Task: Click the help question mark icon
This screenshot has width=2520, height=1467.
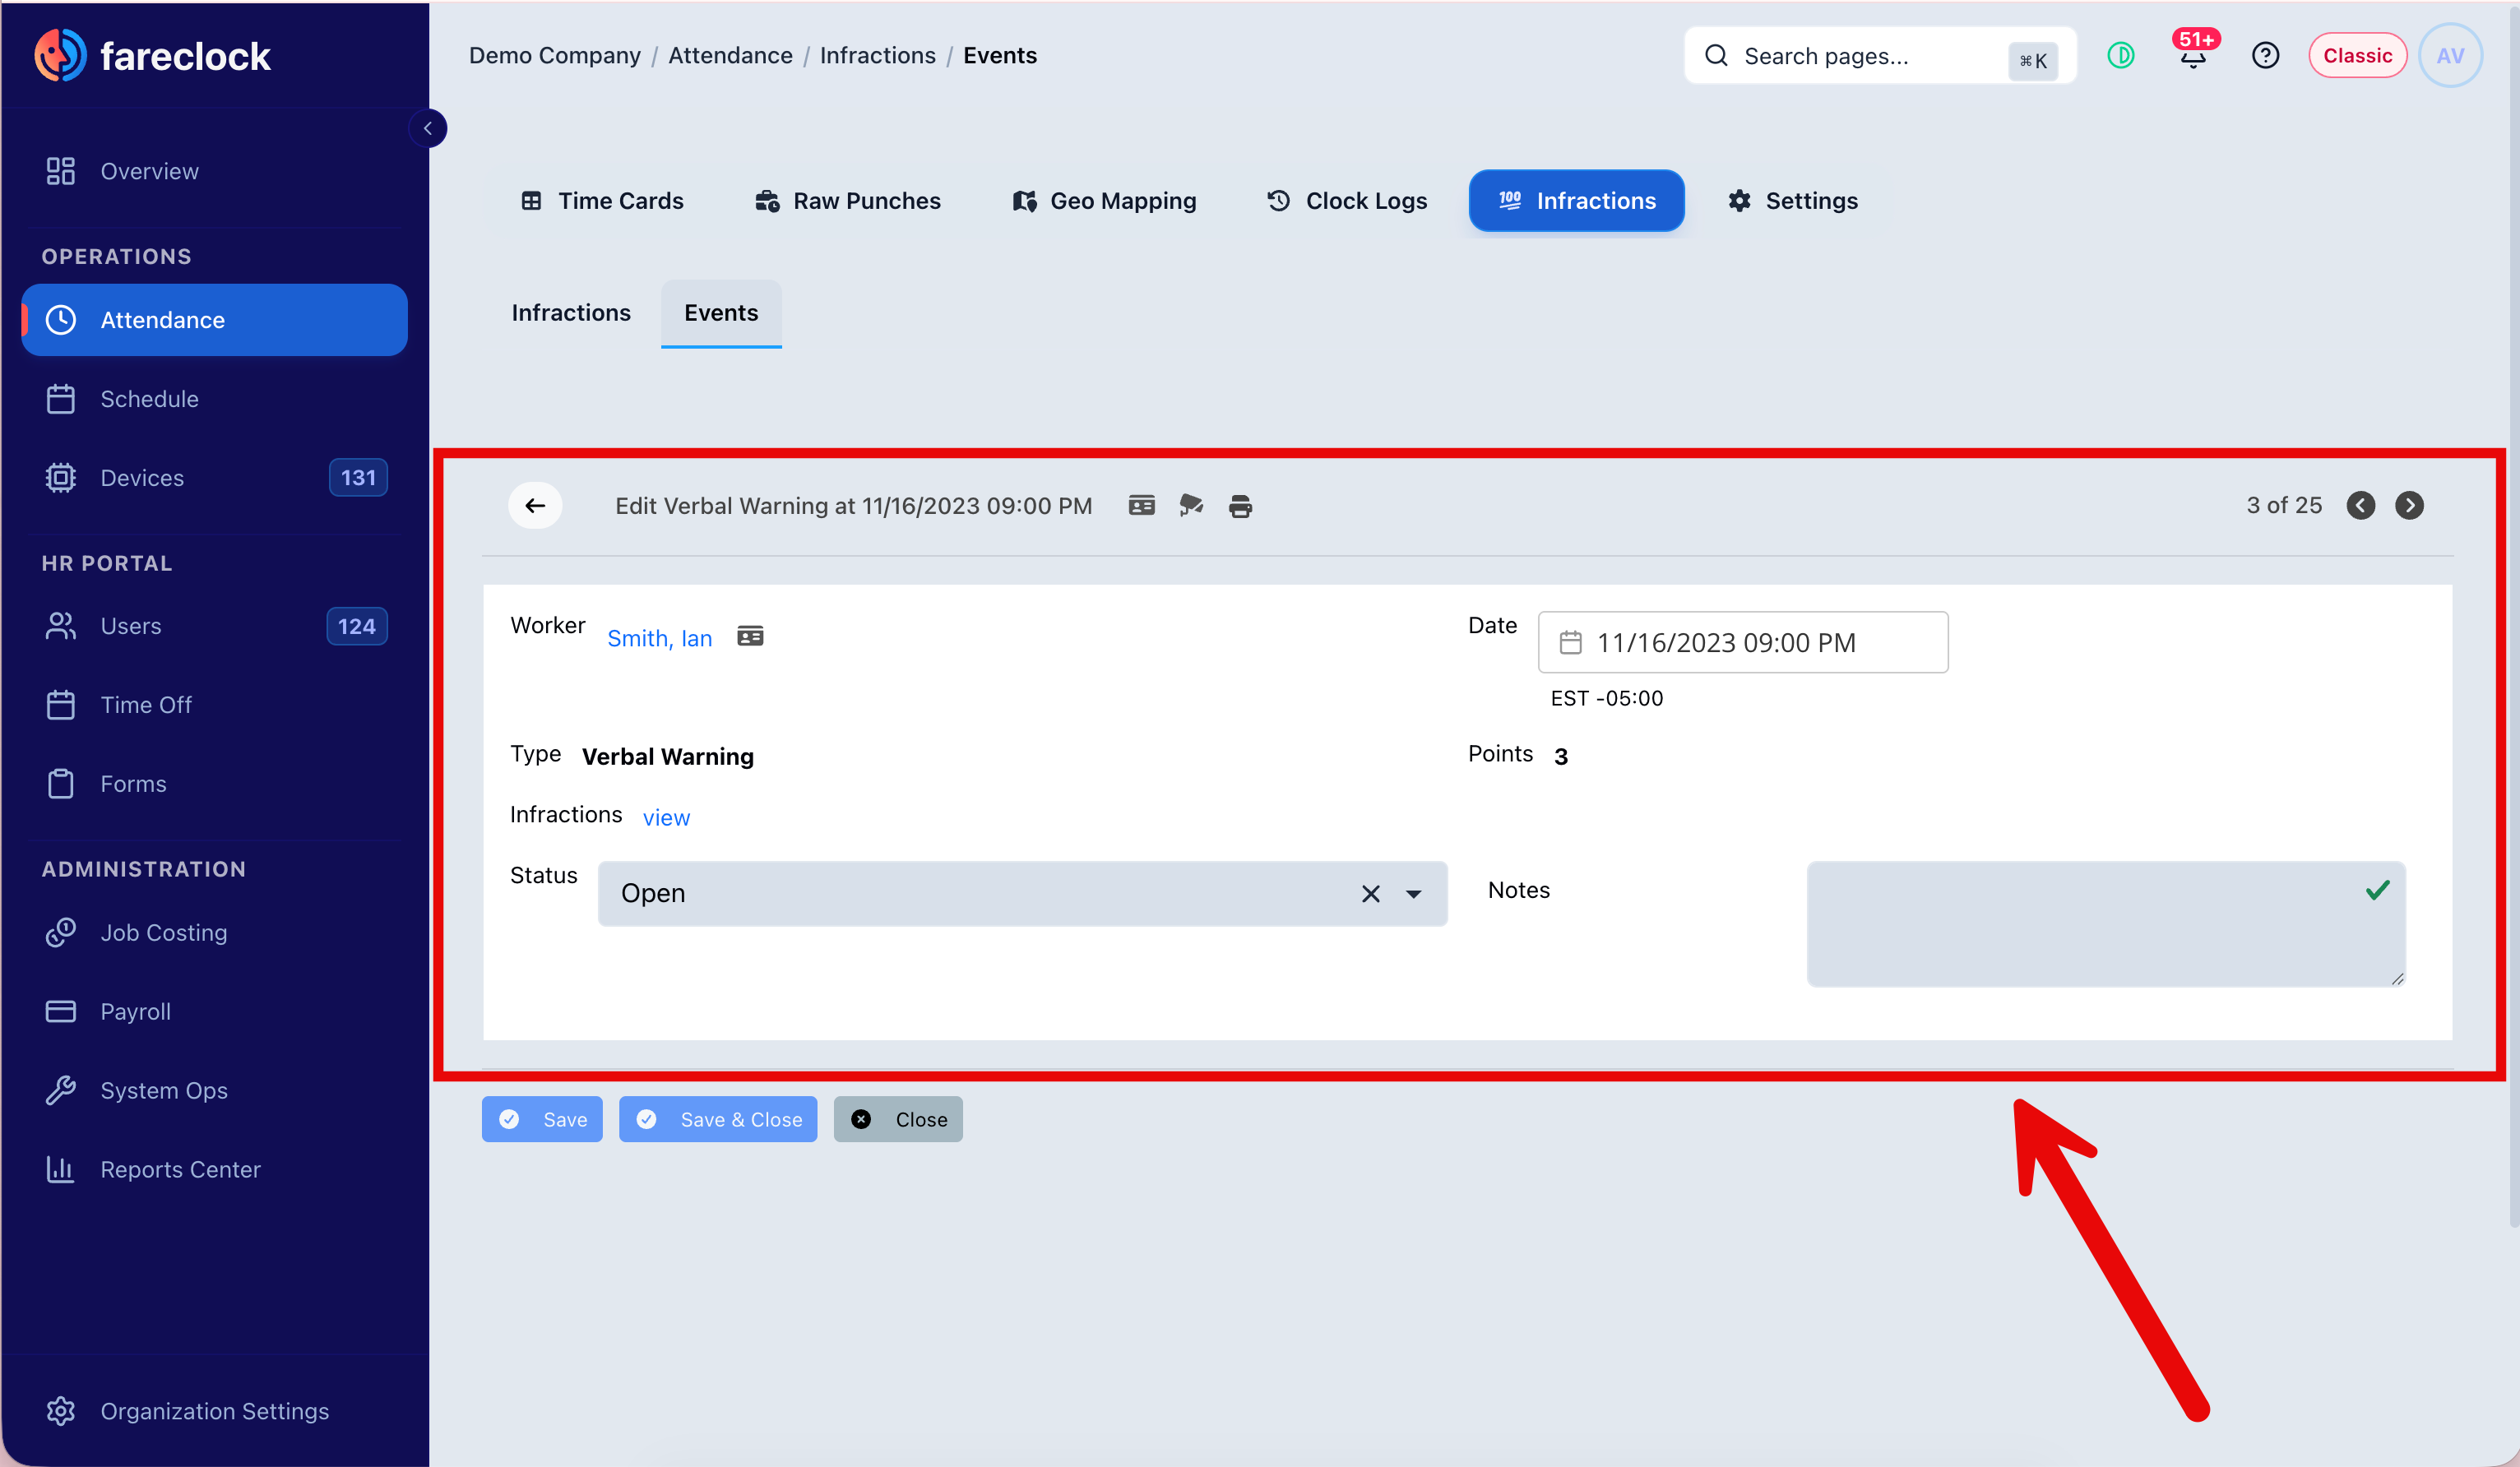Action: pos(2265,55)
